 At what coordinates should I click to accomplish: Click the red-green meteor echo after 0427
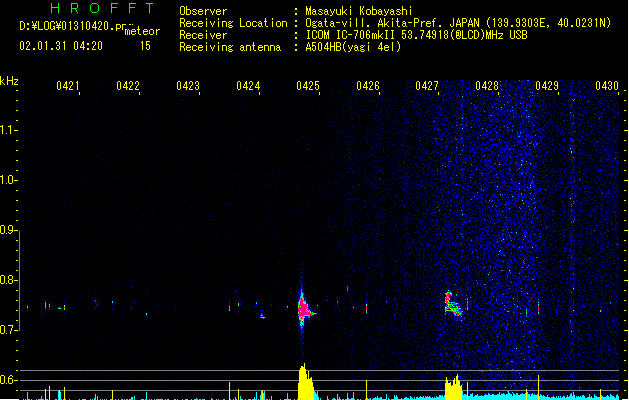(x=452, y=305)
